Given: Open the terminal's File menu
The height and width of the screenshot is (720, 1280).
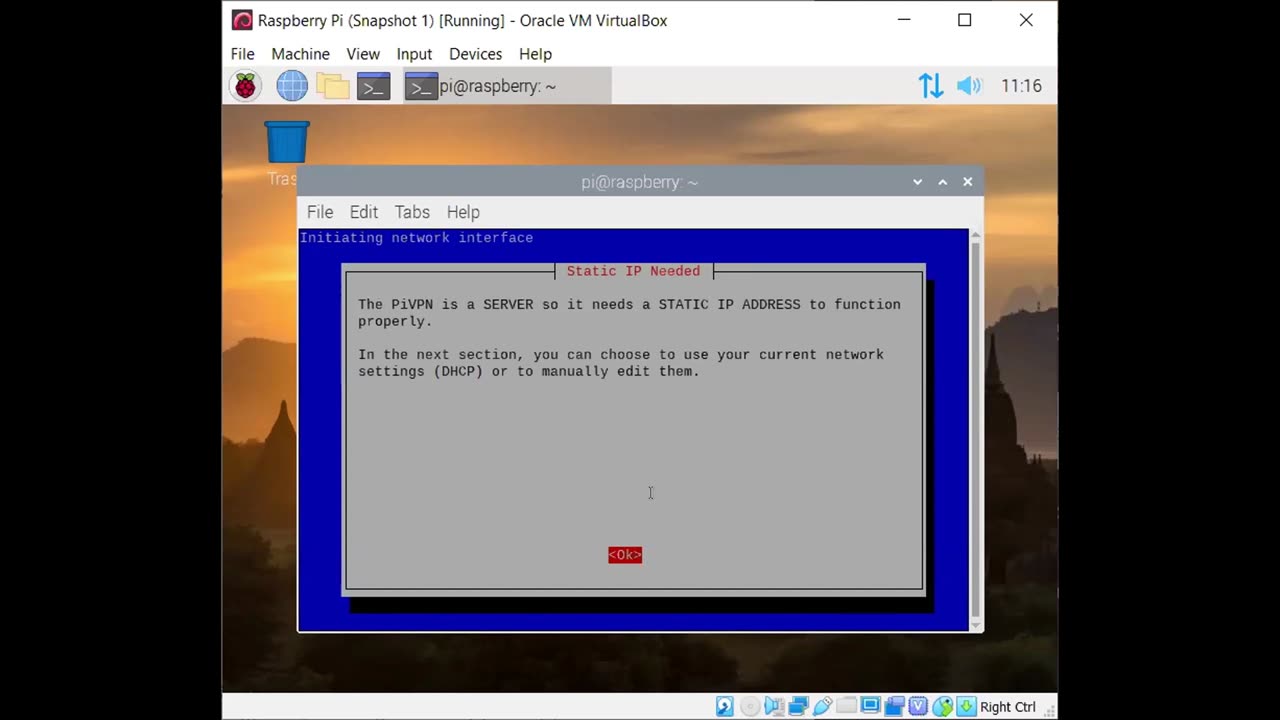Looking at the screenshot, I should tap(320, 212).
